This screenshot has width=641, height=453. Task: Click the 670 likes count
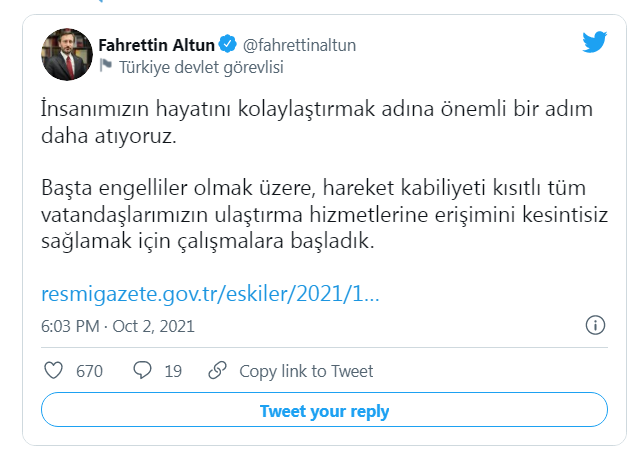tap(90, 371)
